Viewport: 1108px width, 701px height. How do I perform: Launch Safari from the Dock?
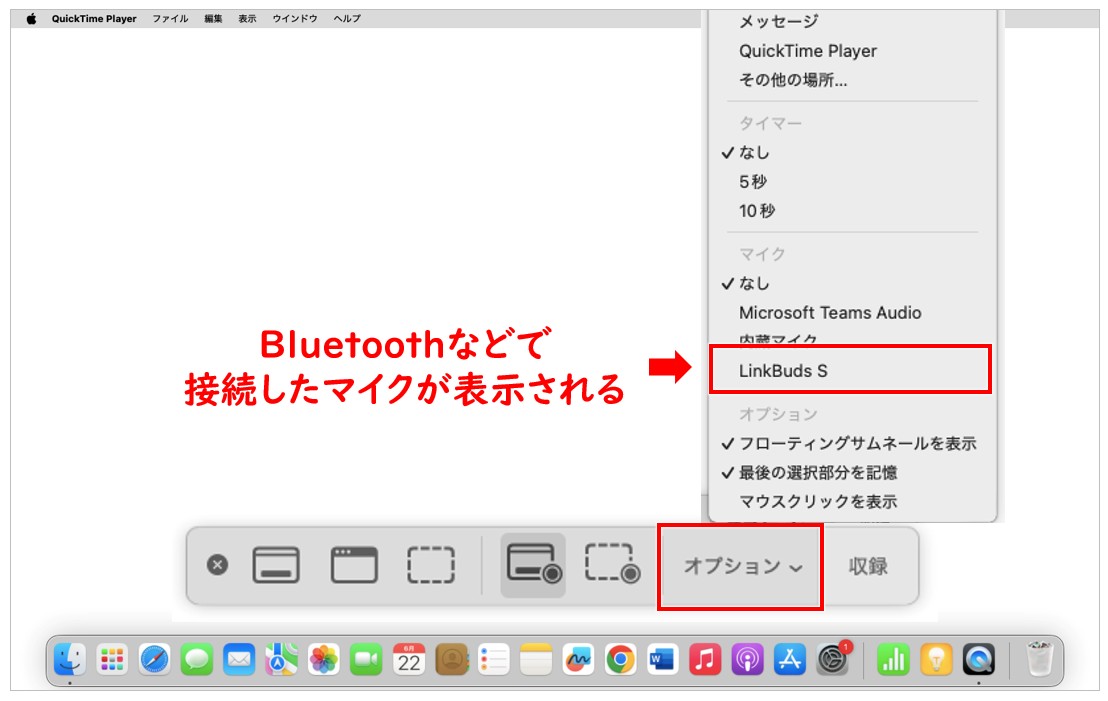point(155,660)
